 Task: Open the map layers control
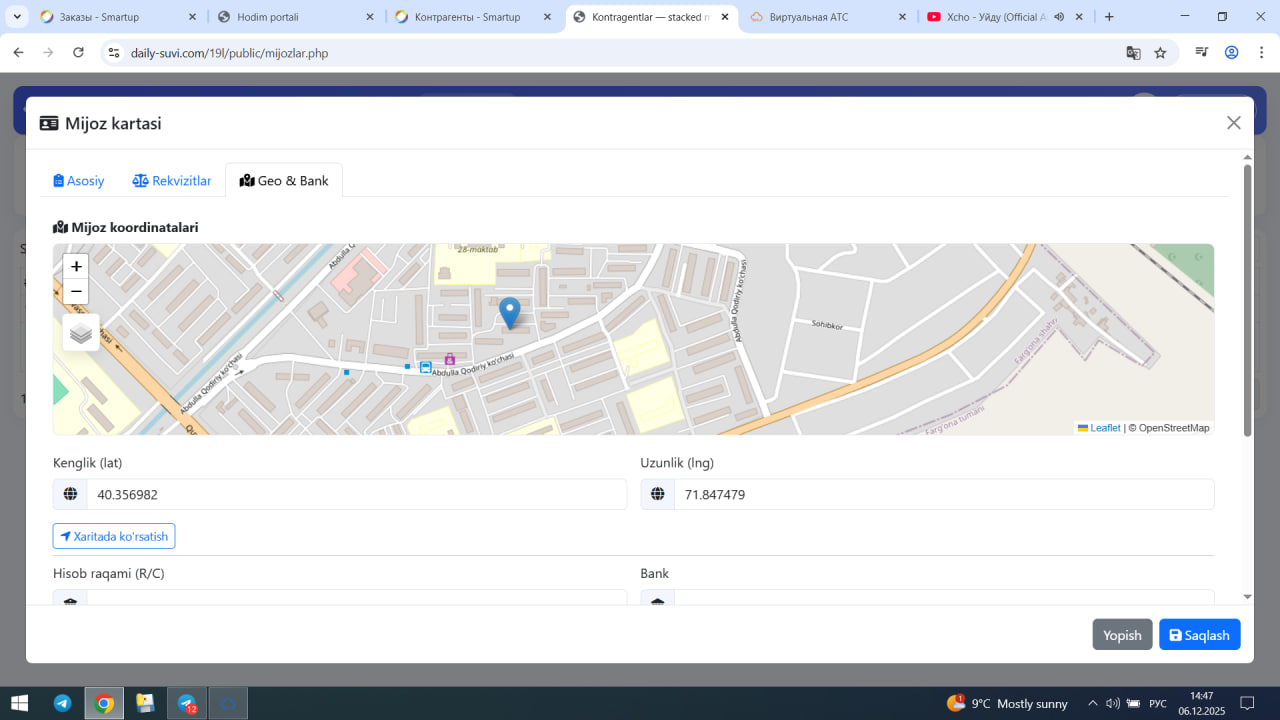click(81, 333)
